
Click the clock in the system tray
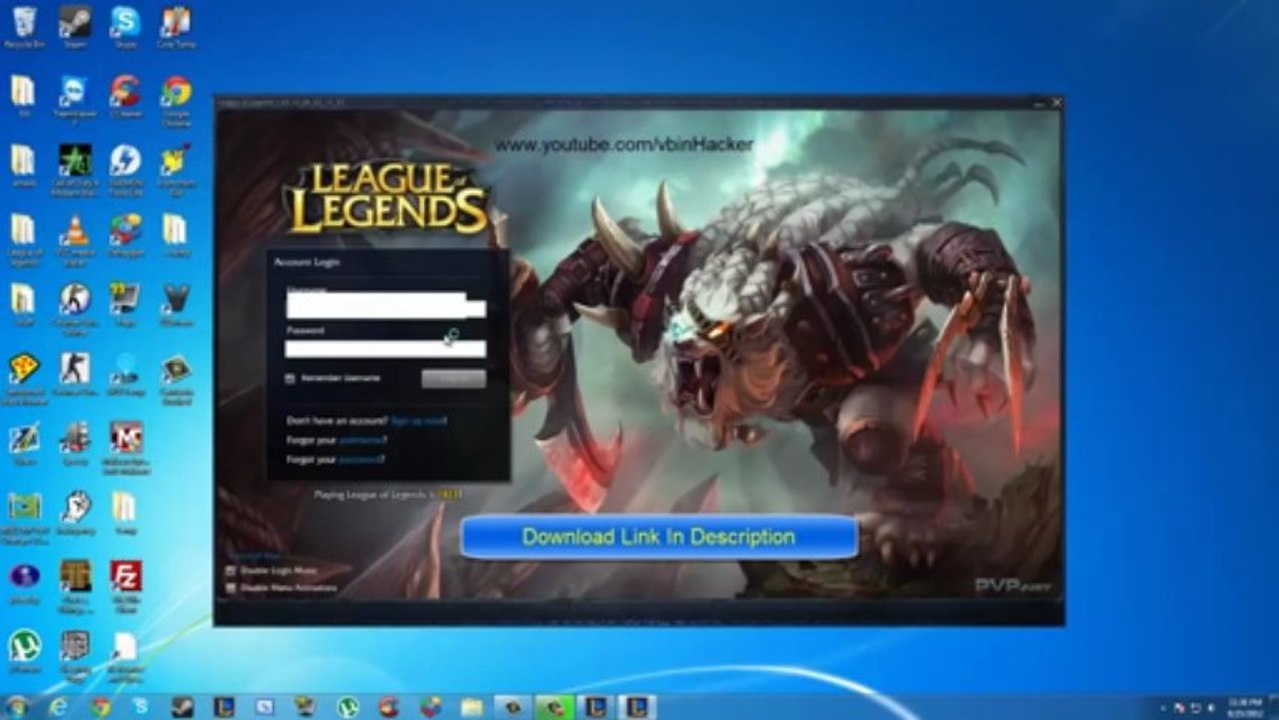coord(1243,707)
